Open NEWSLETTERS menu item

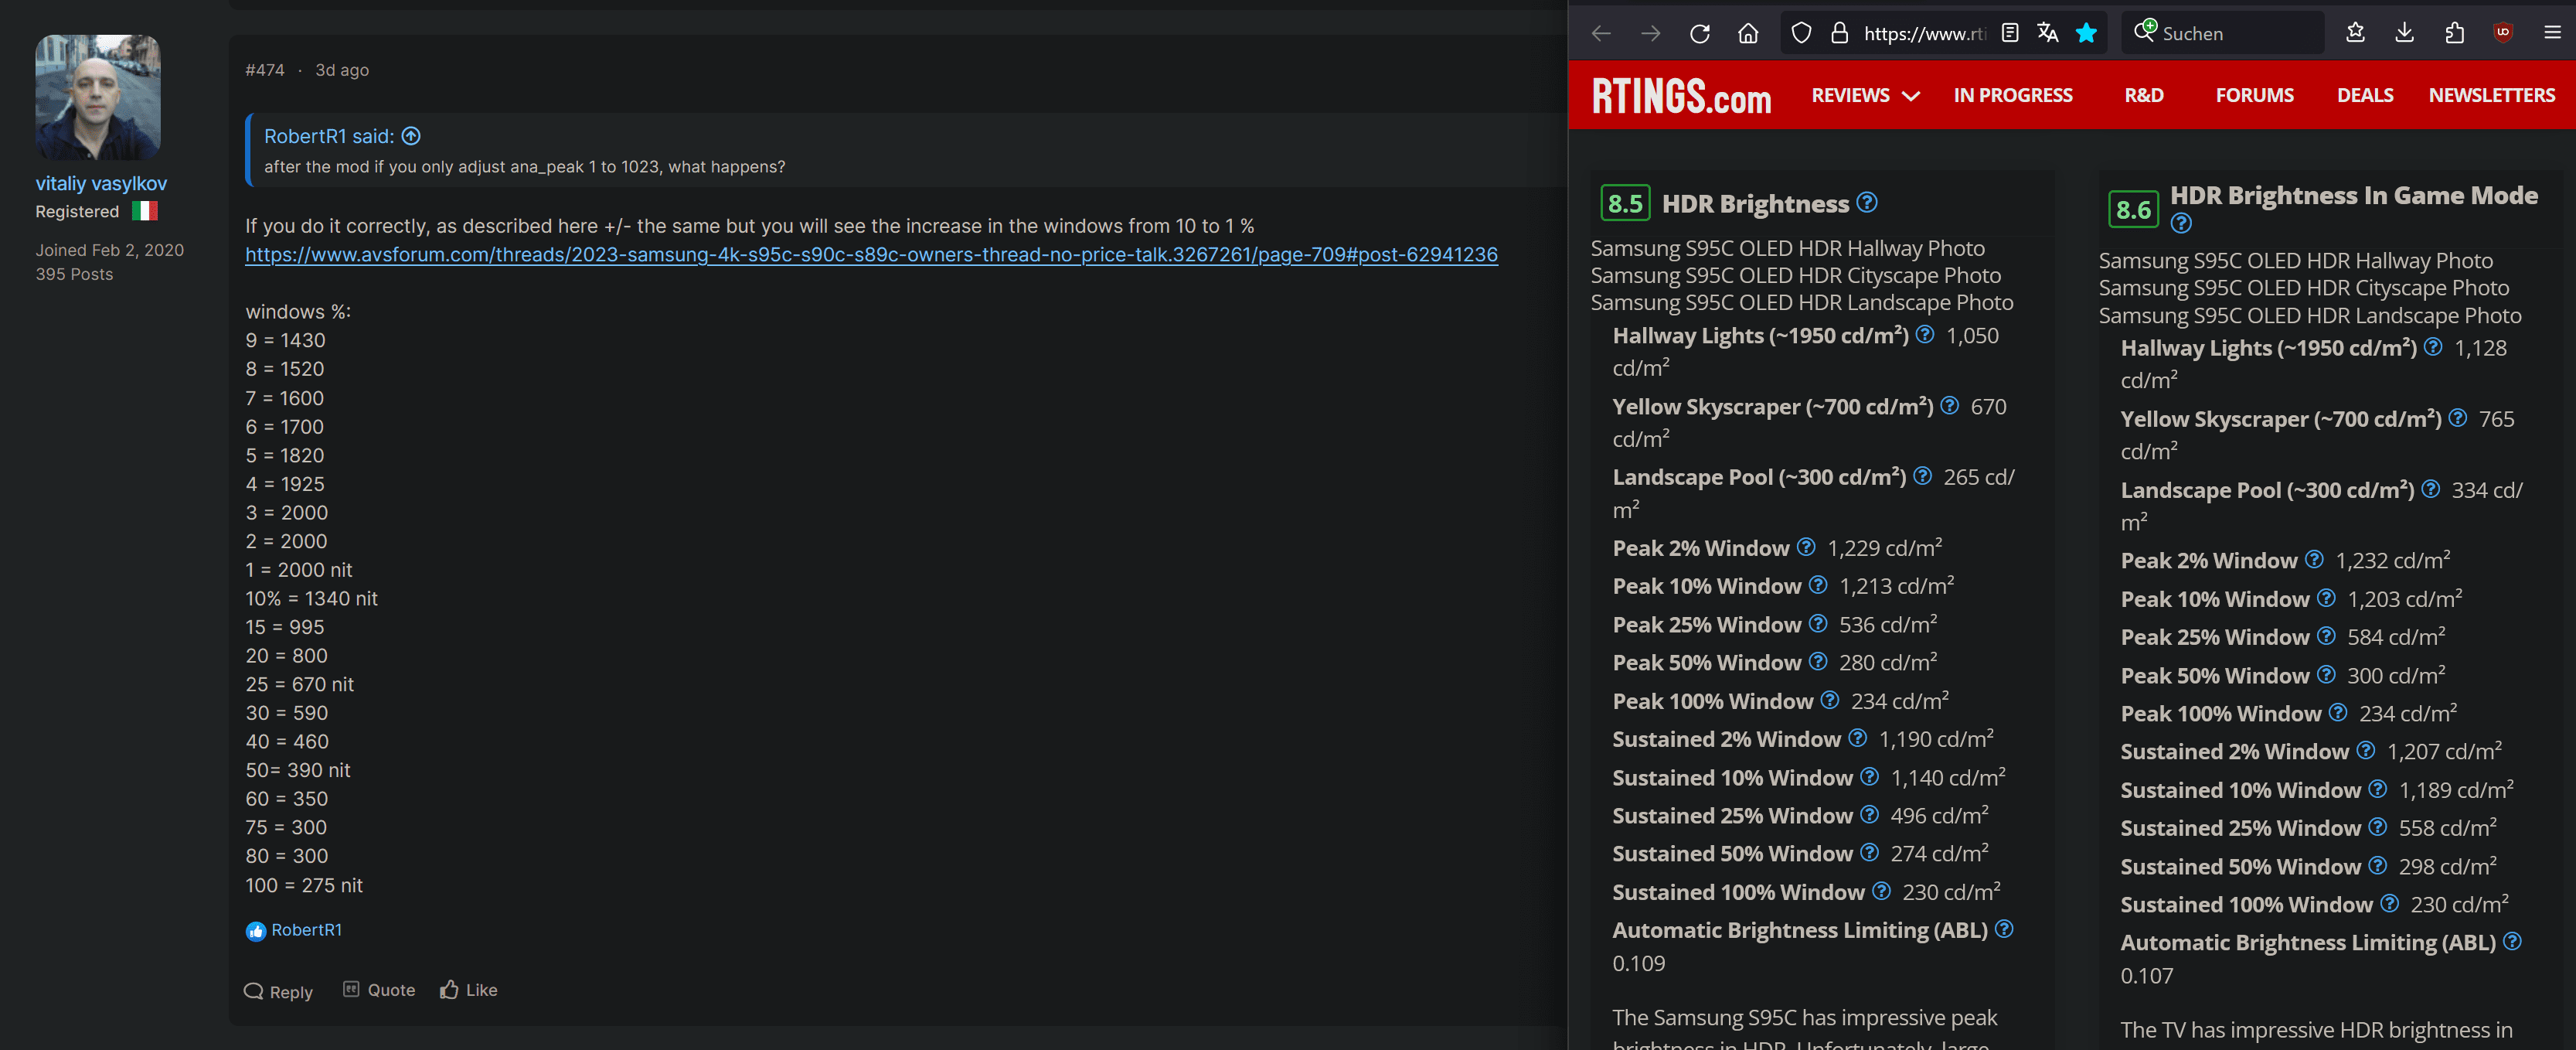tap(2491, 95)
